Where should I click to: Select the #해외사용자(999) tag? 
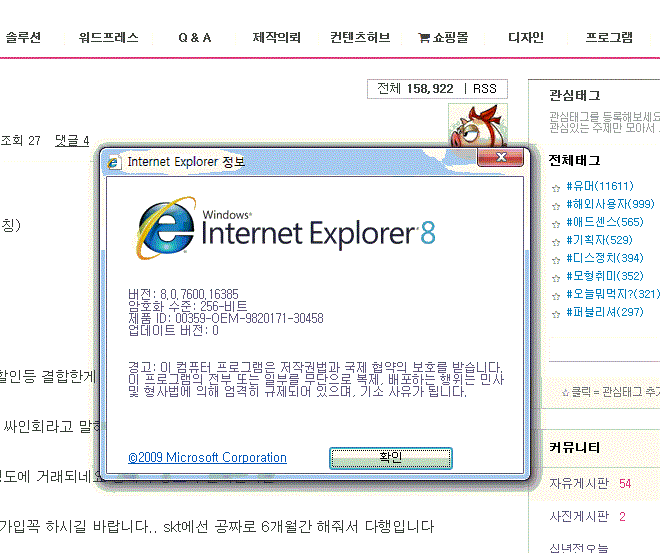point(610,204)
